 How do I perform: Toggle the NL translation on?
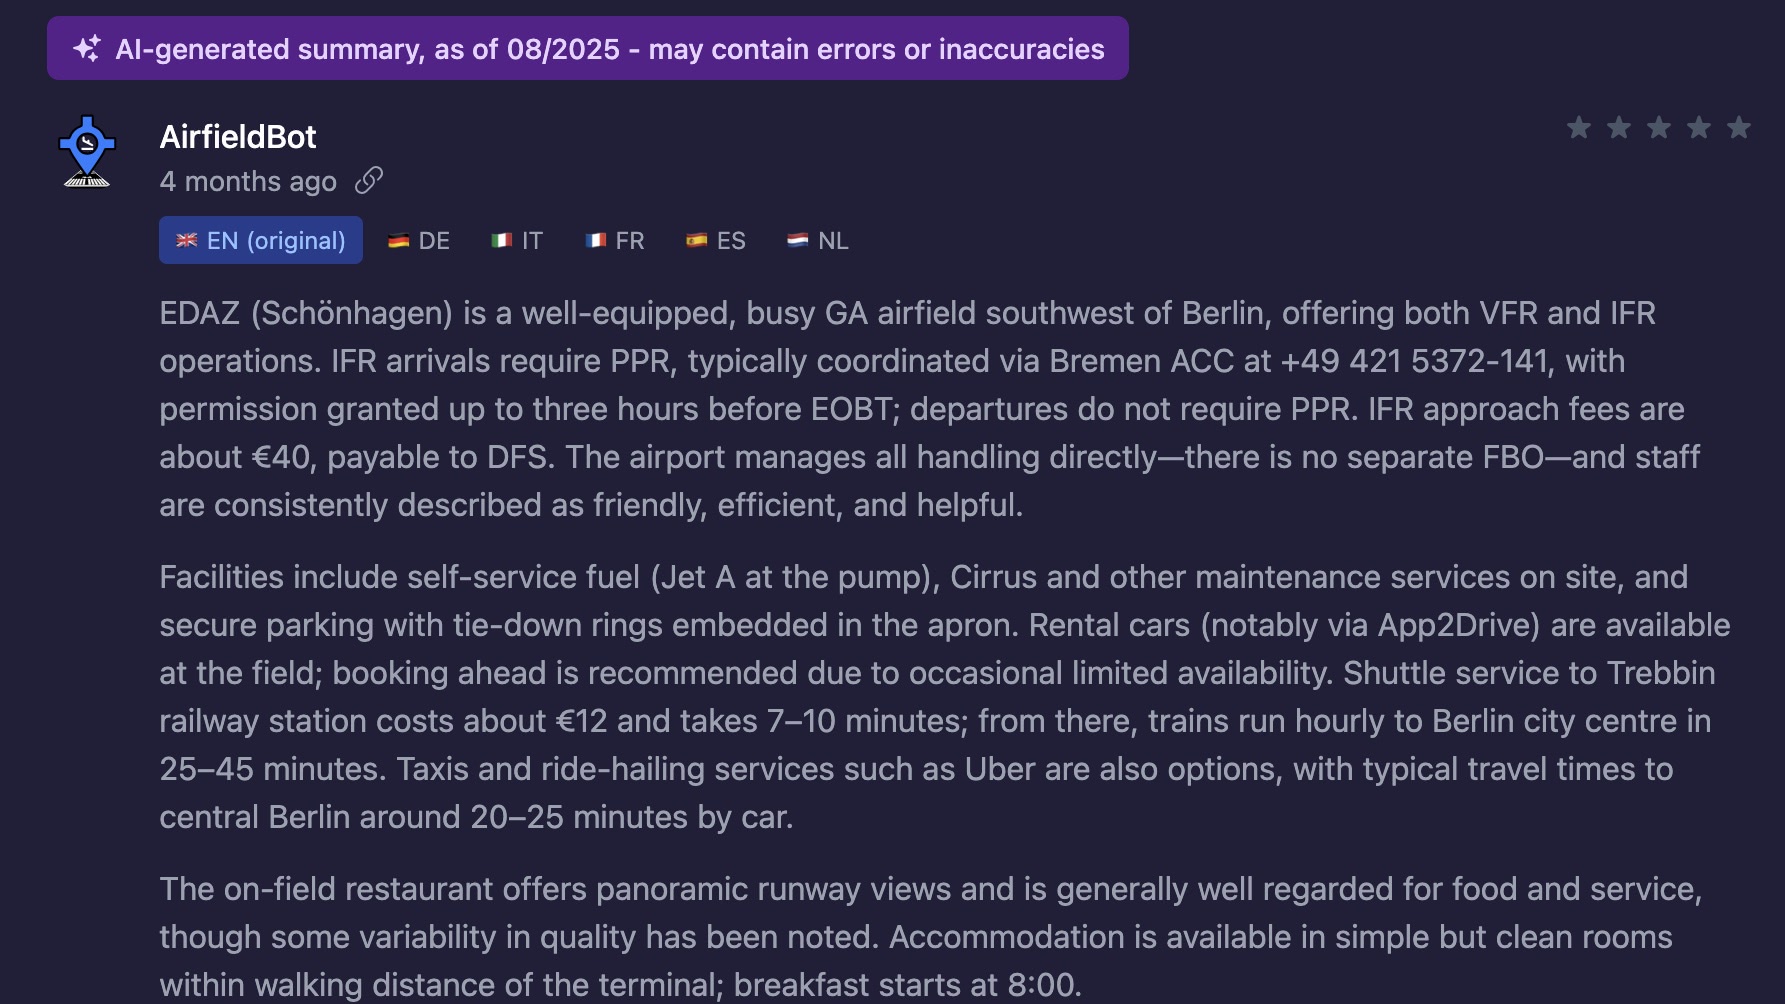click(x=817, y=240)
